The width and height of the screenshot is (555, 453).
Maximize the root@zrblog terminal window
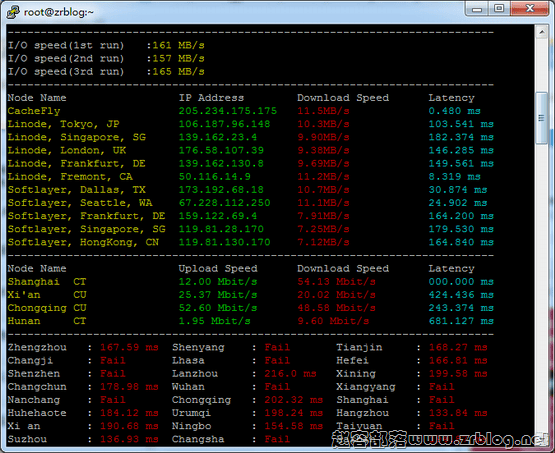tap(499, 9)
